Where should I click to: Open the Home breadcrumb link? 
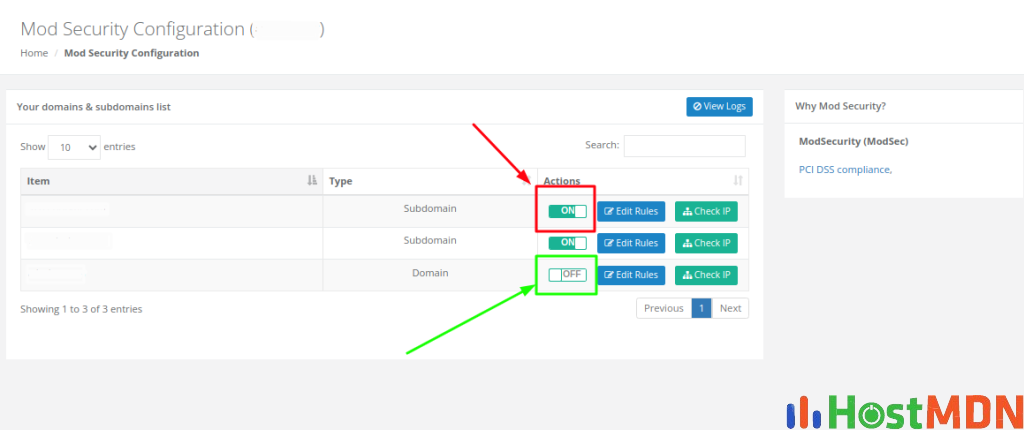coord(34,53)
